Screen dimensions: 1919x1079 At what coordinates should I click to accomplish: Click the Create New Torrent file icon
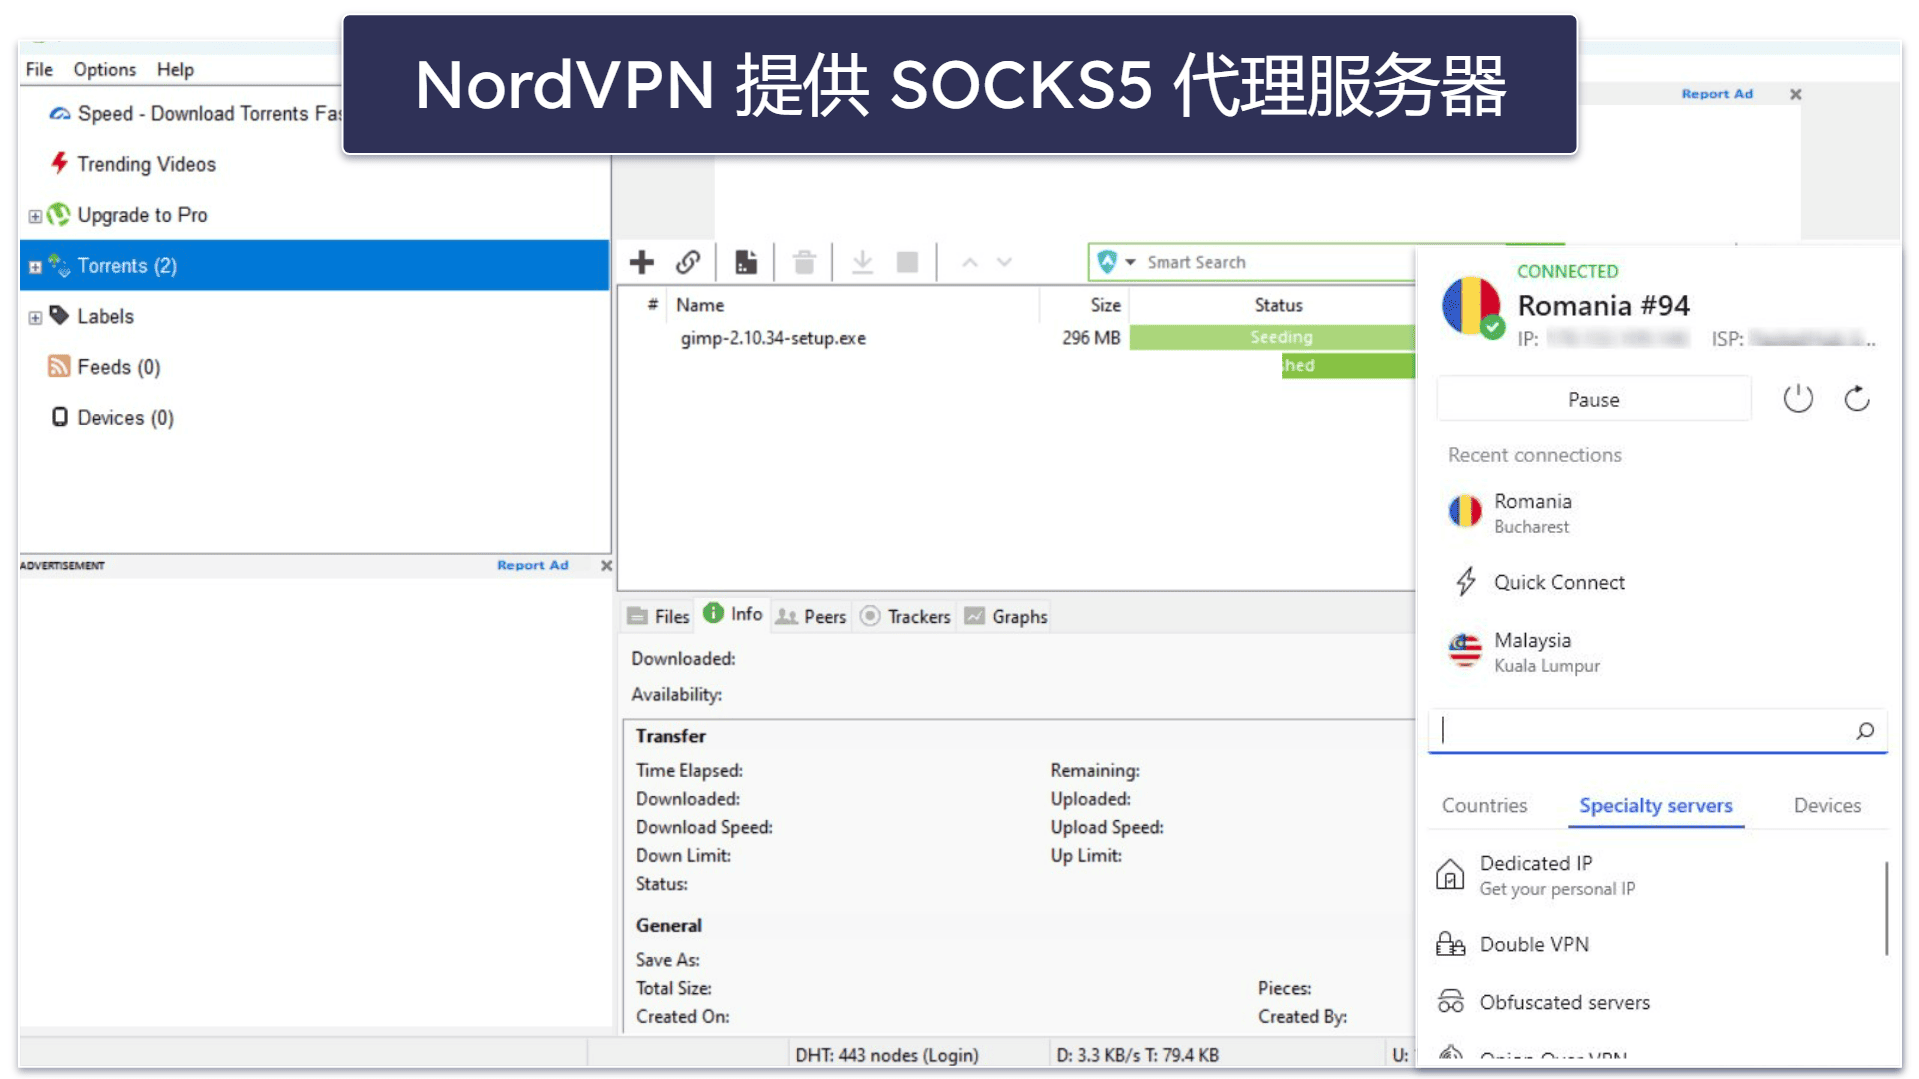(746, 262)
